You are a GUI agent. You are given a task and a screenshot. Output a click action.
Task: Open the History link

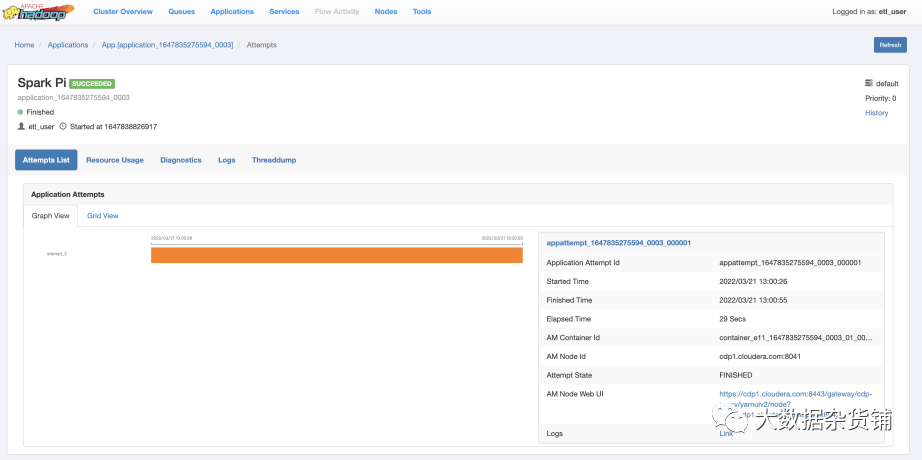[876, 113]
